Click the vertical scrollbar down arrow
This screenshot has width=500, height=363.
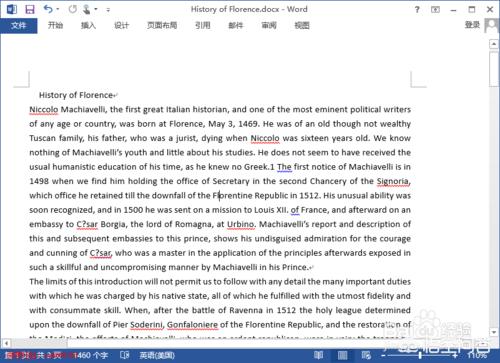(x=494, y=332)
